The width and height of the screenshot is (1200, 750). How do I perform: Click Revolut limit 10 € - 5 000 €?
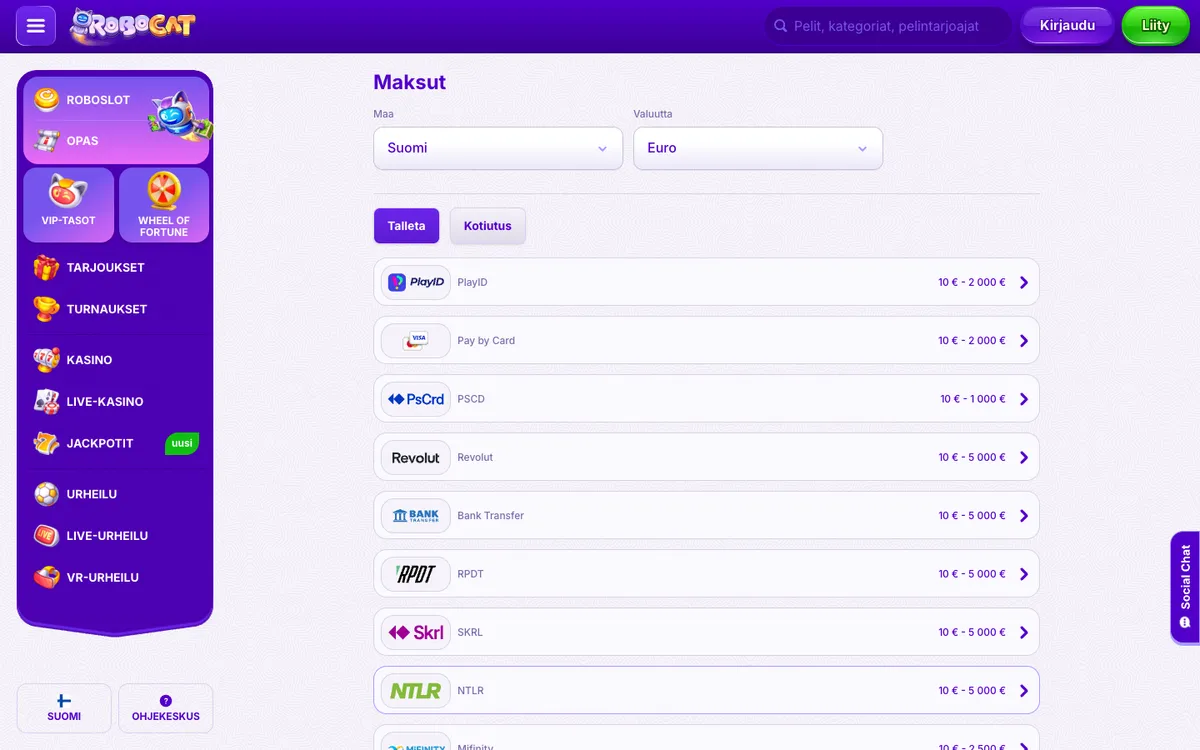pos(972,457)
